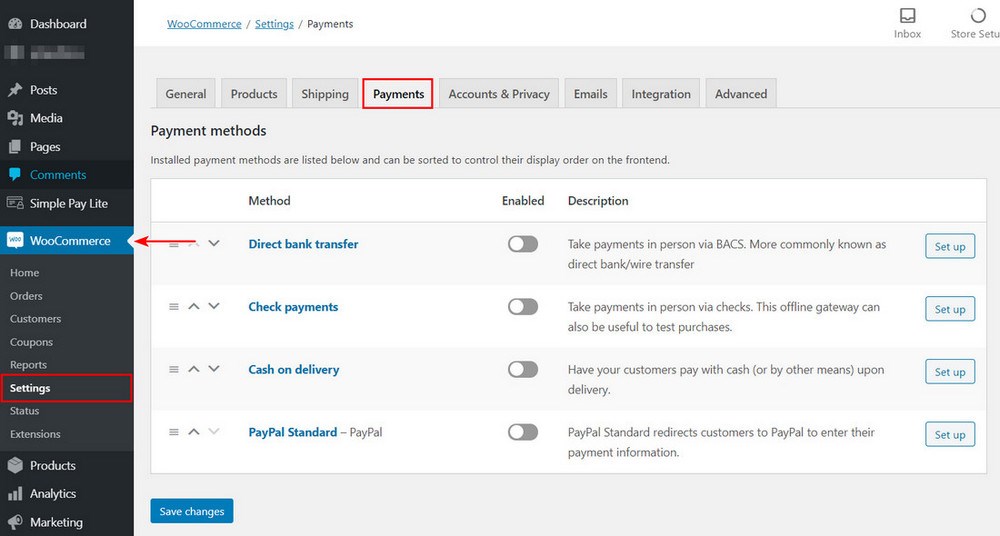1000x536 pixels.
Task: Move PayPal Standard up with arrow
Action: pyautogui.click(x=194, y=432)
